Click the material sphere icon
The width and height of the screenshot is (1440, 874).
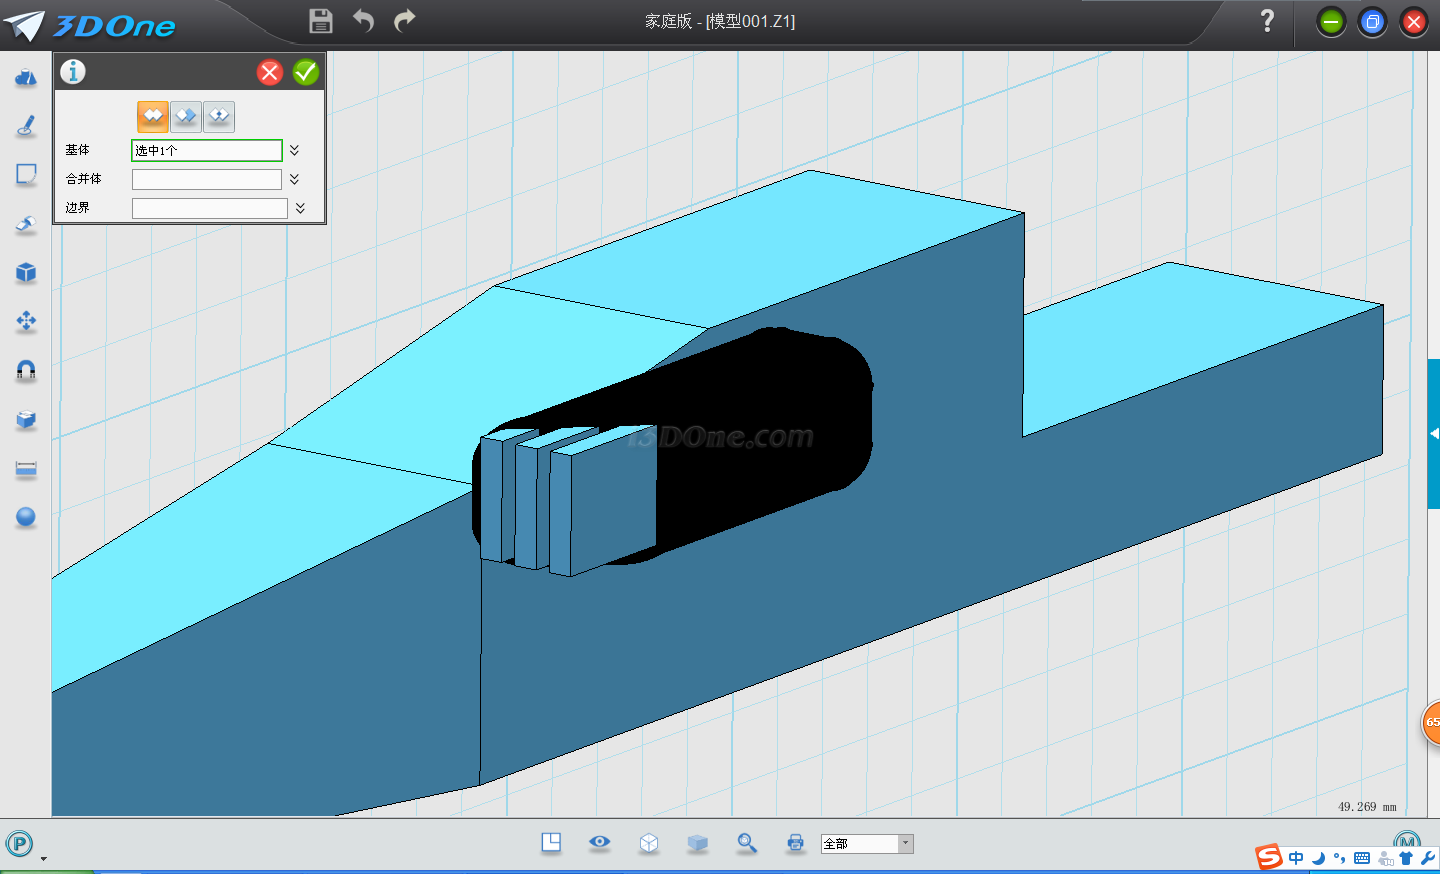pyautogui.click(x=26, y=517)
